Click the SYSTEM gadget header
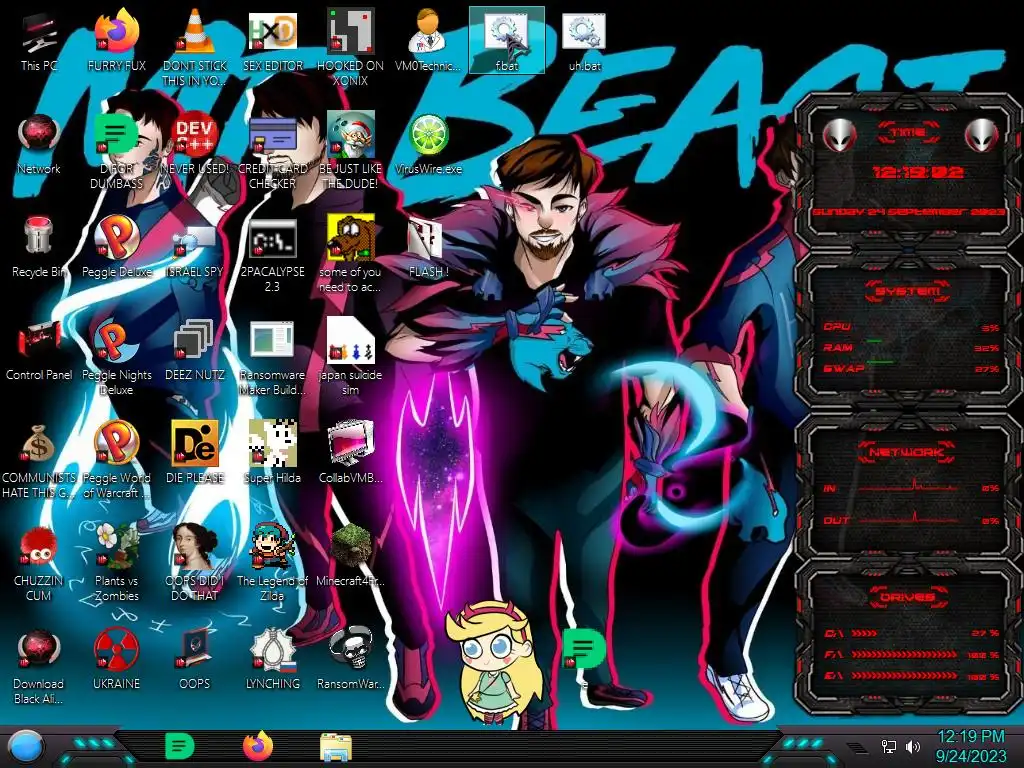The width and height of the screenshot is (1024, 768). pos(908,290)
